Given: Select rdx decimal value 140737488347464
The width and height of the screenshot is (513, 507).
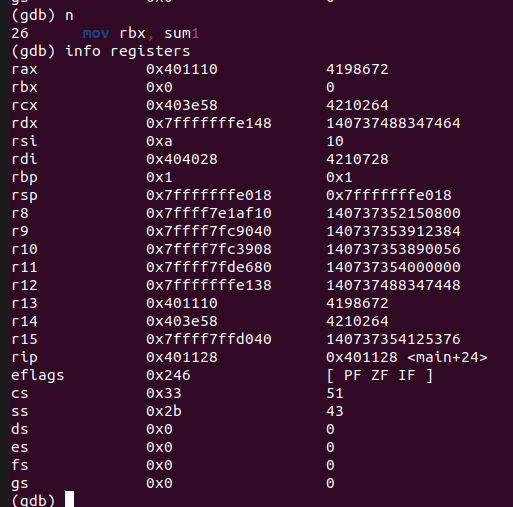Looking at the screenshot, I should click(x=393, y=123).
